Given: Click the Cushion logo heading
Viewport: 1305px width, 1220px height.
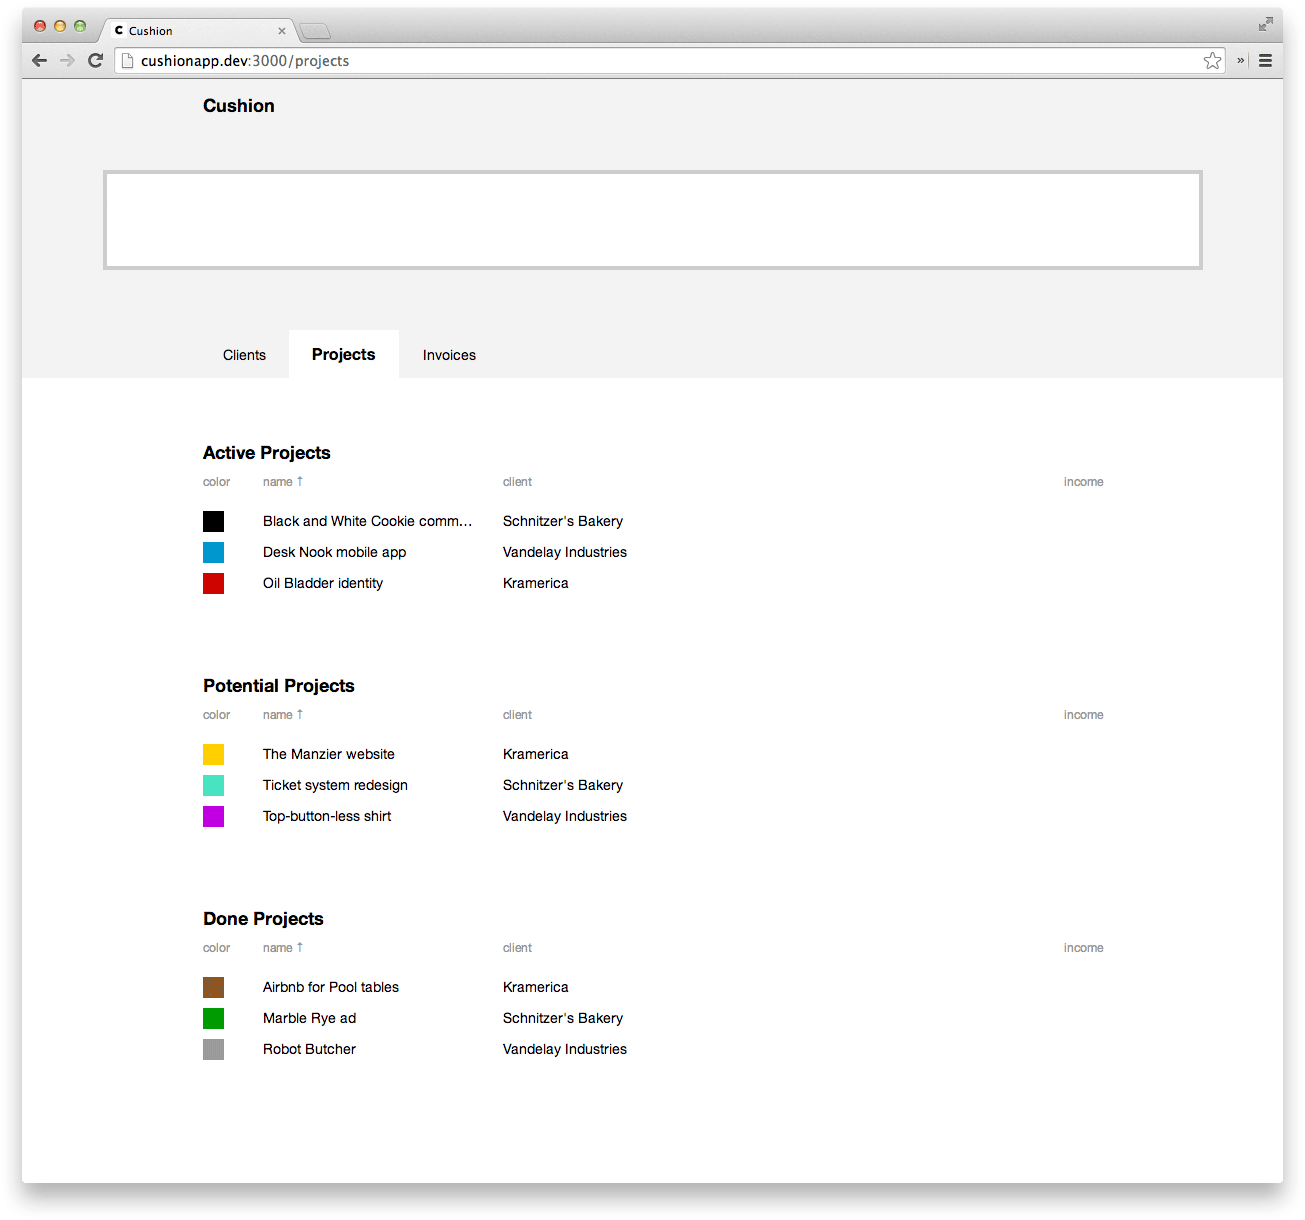Looking at the screenshot, I should coord(239,106).
